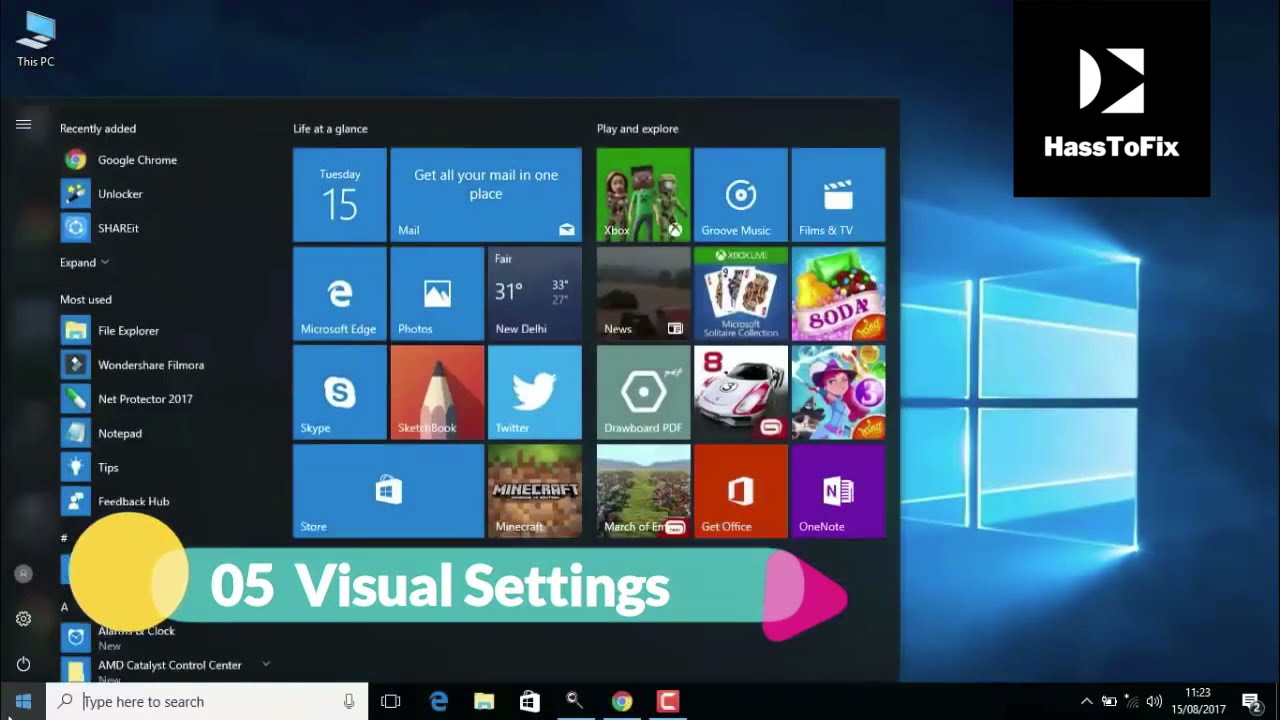The height and width of the screenshot is (720, 1280).
Task: Click the Settings gear in Start menu
Action: pos(23,619)
